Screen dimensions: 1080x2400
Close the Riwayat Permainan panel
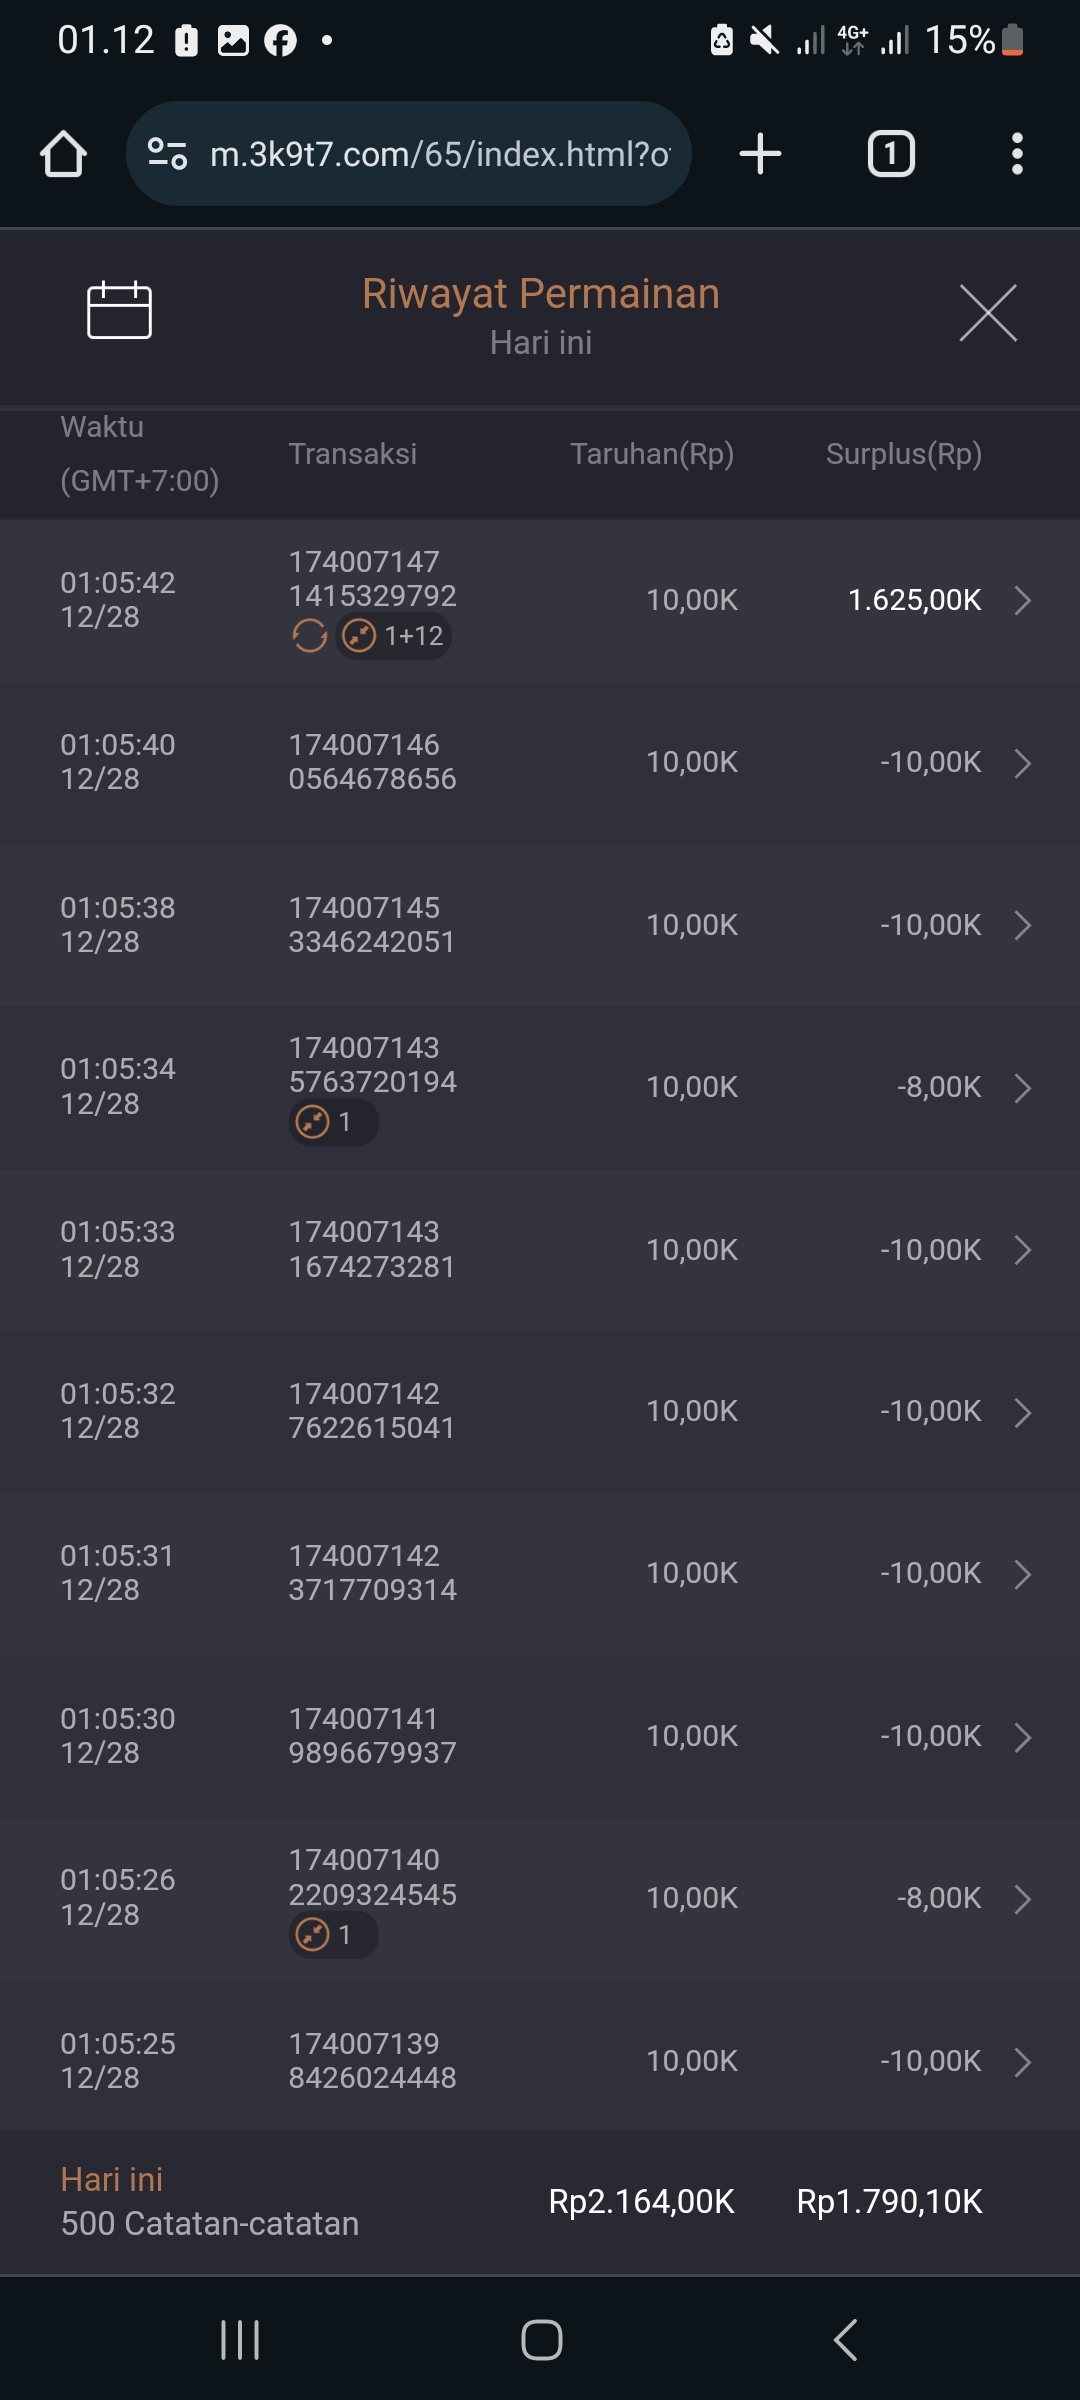pyautogui.click(x=988, y=313)
